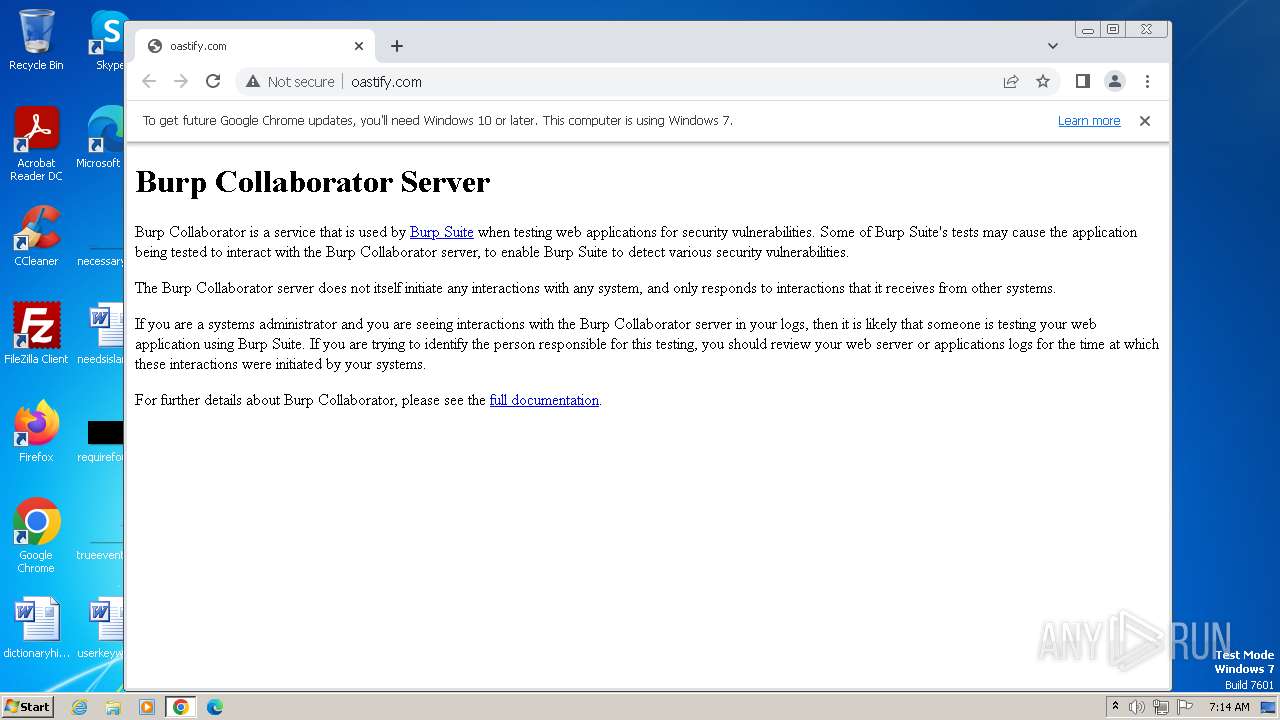Open the Action Center flag icon
Image resolution: width=1280 pixels, height=720 pixels.
pyautogui.click(x=1185, y=707)
